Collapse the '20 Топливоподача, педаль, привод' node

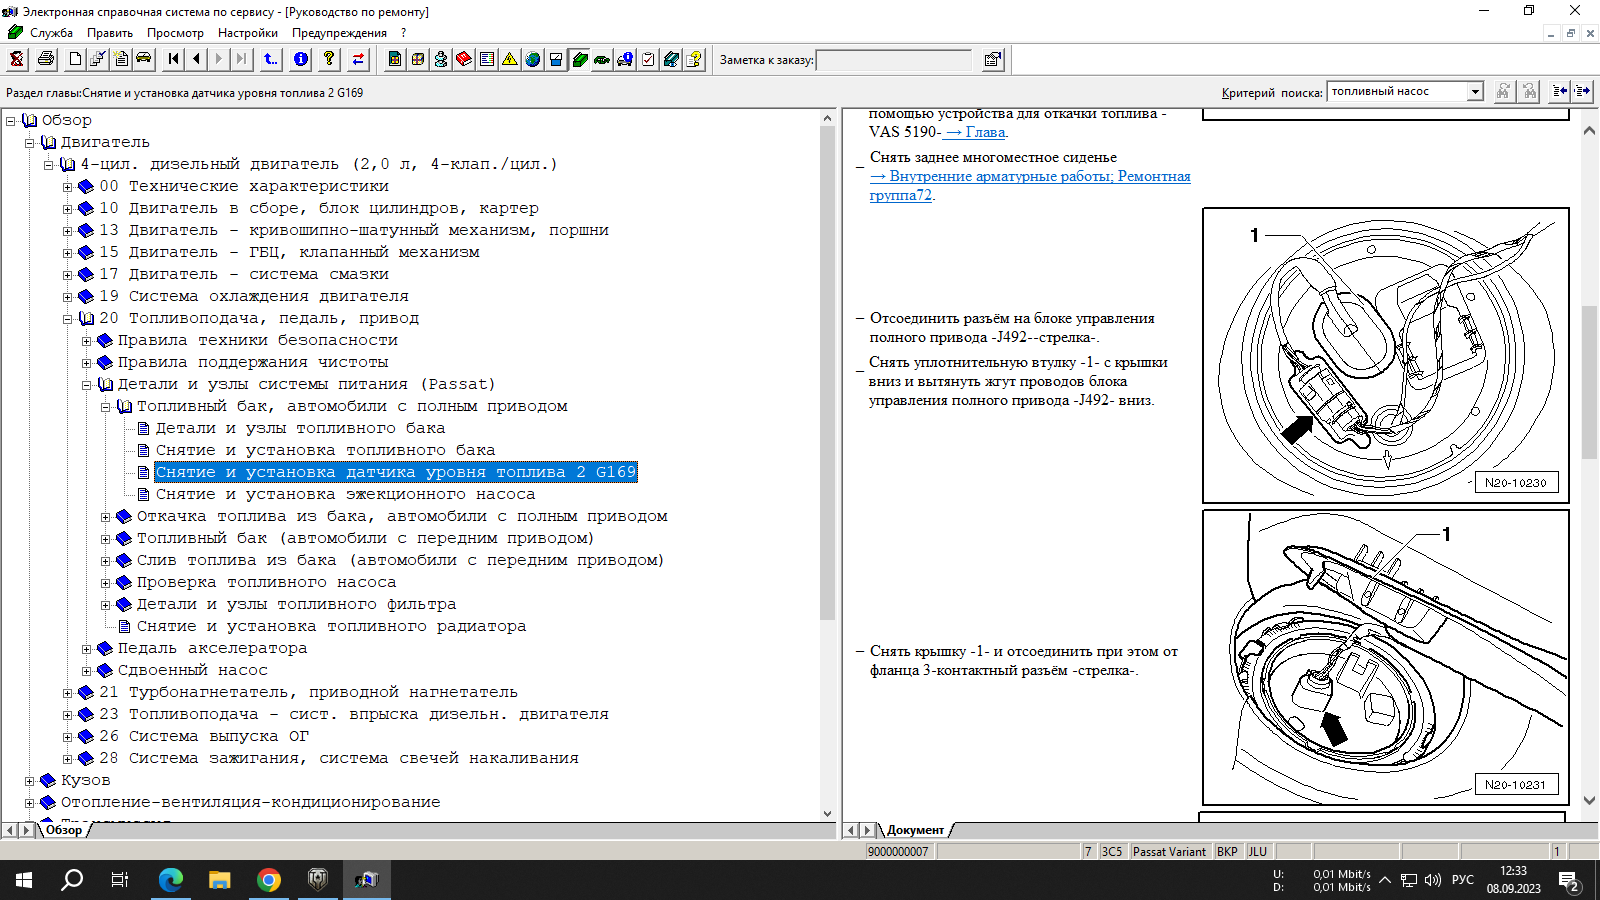point(68,319)
